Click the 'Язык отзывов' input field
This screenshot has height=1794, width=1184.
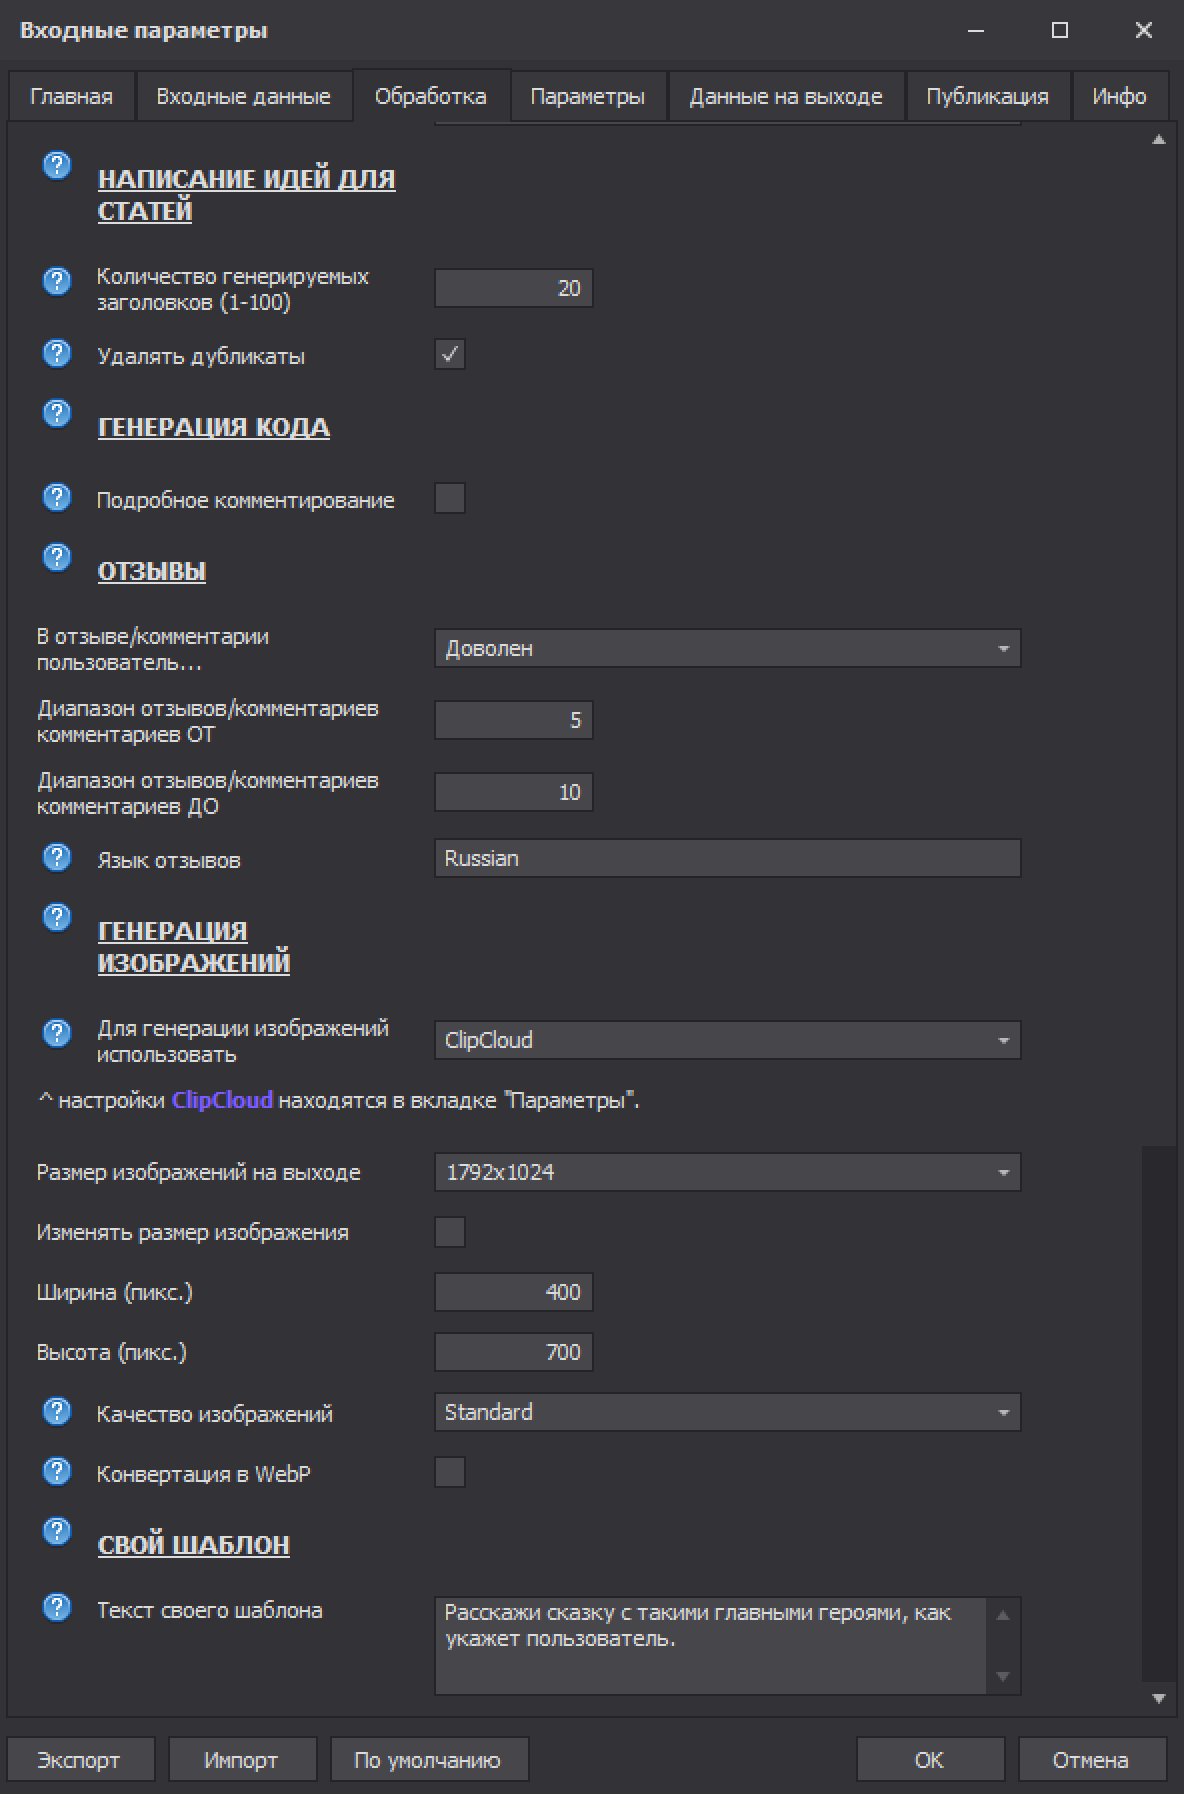click(x=727, y=858)
